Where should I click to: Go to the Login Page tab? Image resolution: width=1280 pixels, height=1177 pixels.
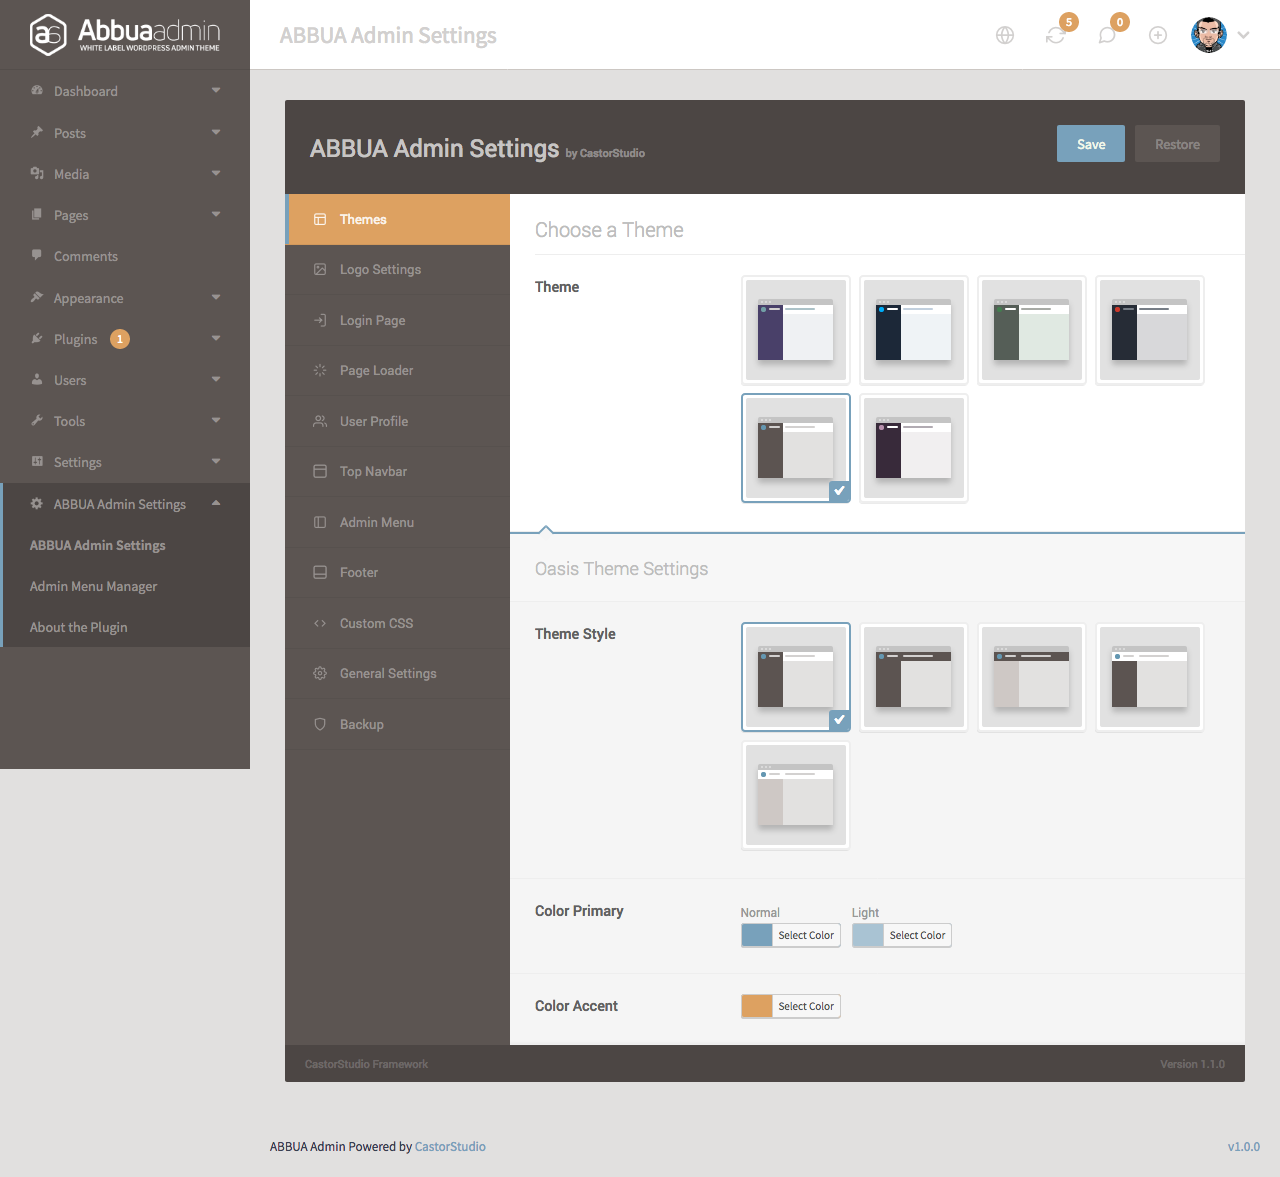[398, 320]
